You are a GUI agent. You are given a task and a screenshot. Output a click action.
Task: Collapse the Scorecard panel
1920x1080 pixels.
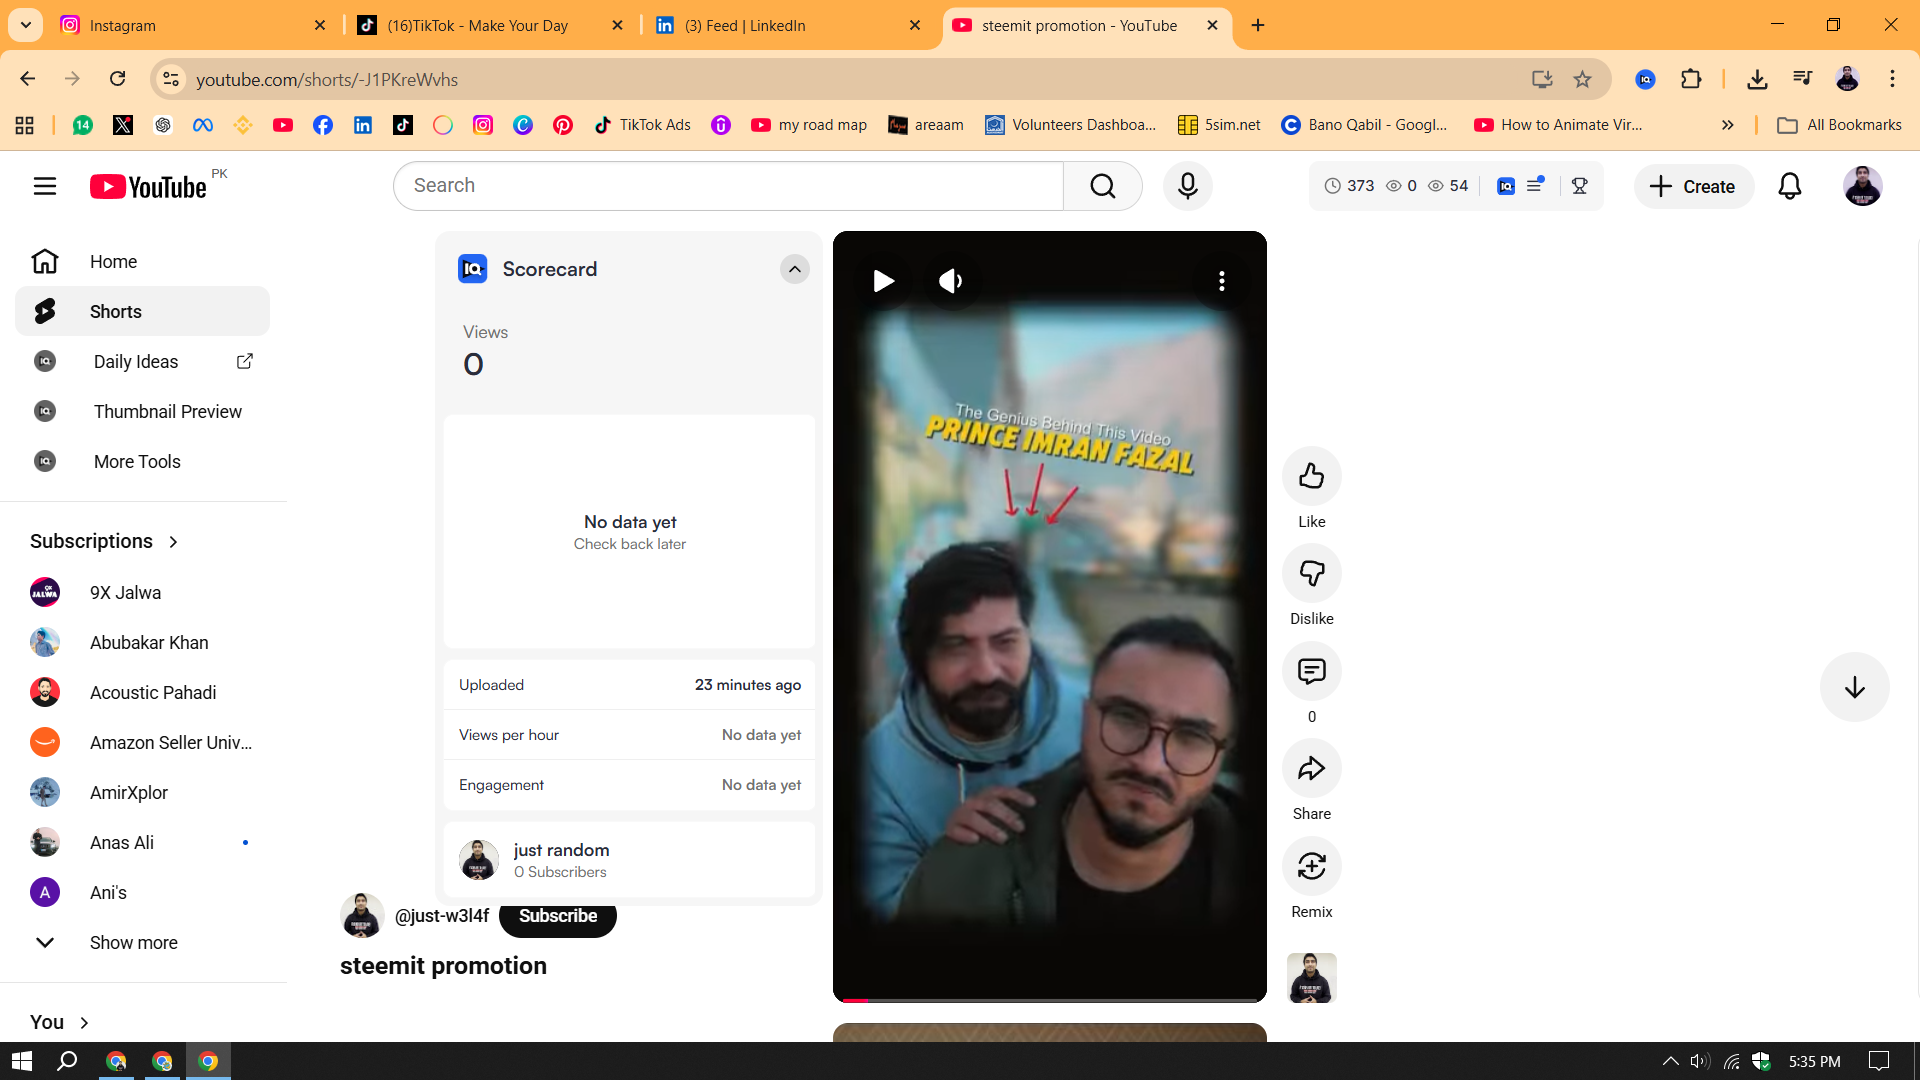(794, 269)
